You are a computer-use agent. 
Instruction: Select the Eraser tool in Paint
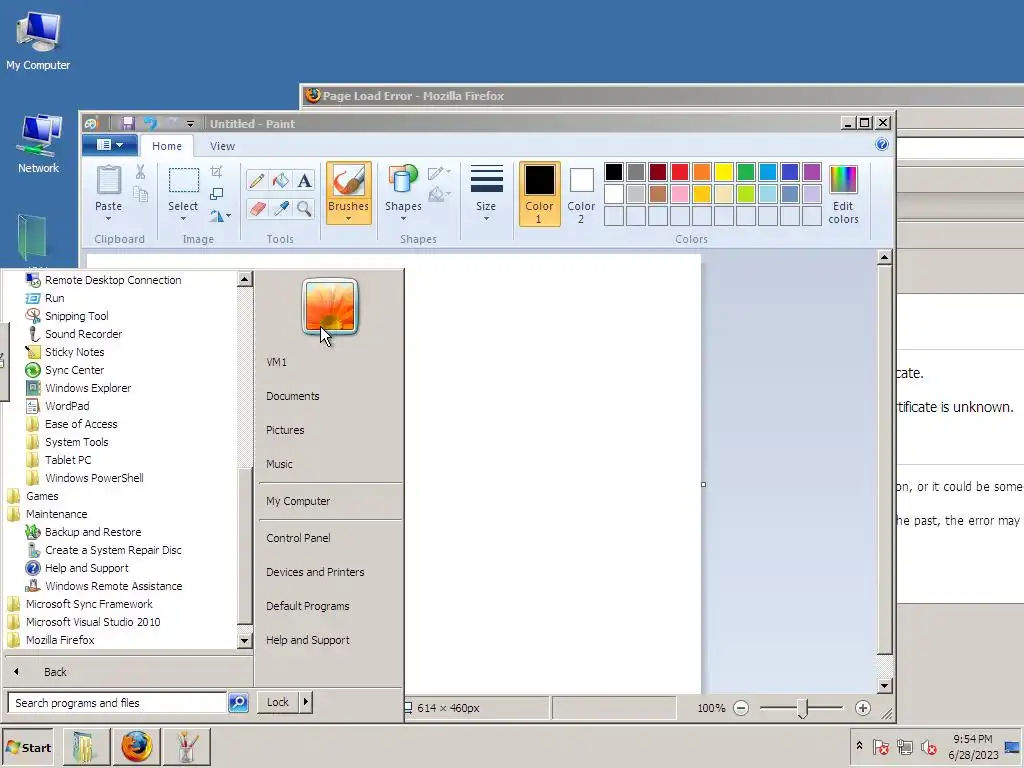pos(257,208)
